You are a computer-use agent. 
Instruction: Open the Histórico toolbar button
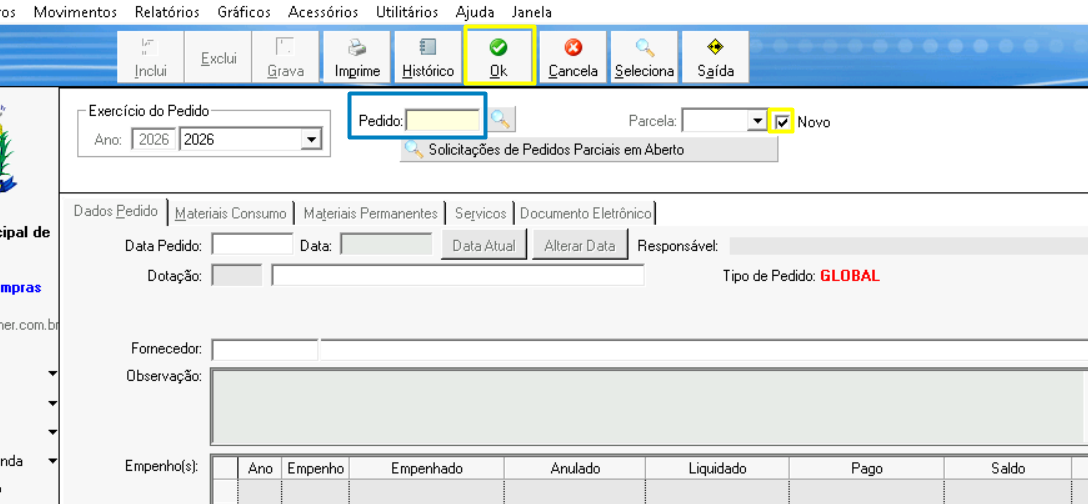coord(428,48)
